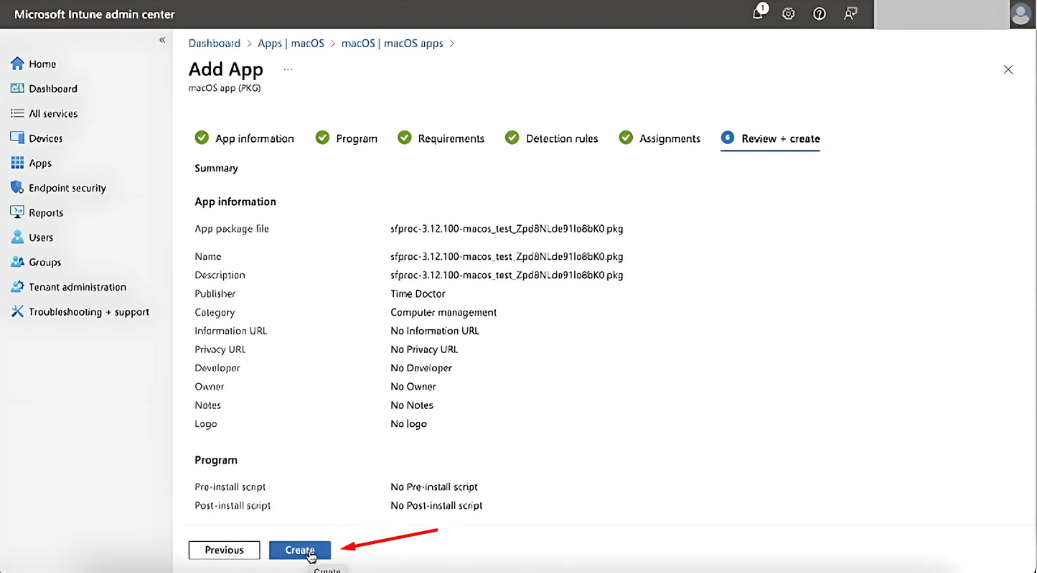Screen dimensions: 1037x573
Task: Open the settings gear icon
Action: [788, 14]
